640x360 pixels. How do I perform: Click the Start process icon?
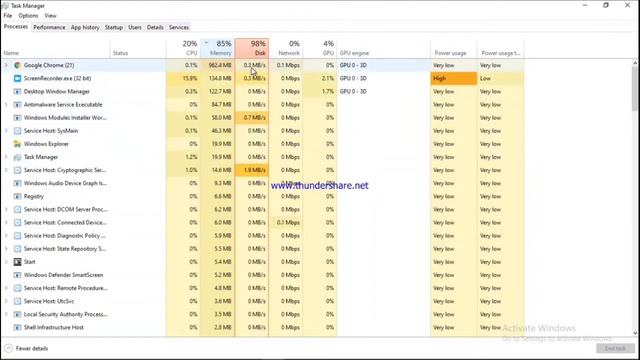pos(17,262)
